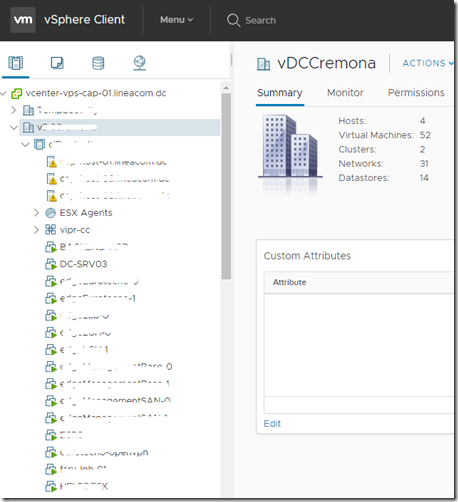The width and height of the screenshot is (458, 502).
Task: Select the vCenter server icon in tree
Action: point(17,93)
